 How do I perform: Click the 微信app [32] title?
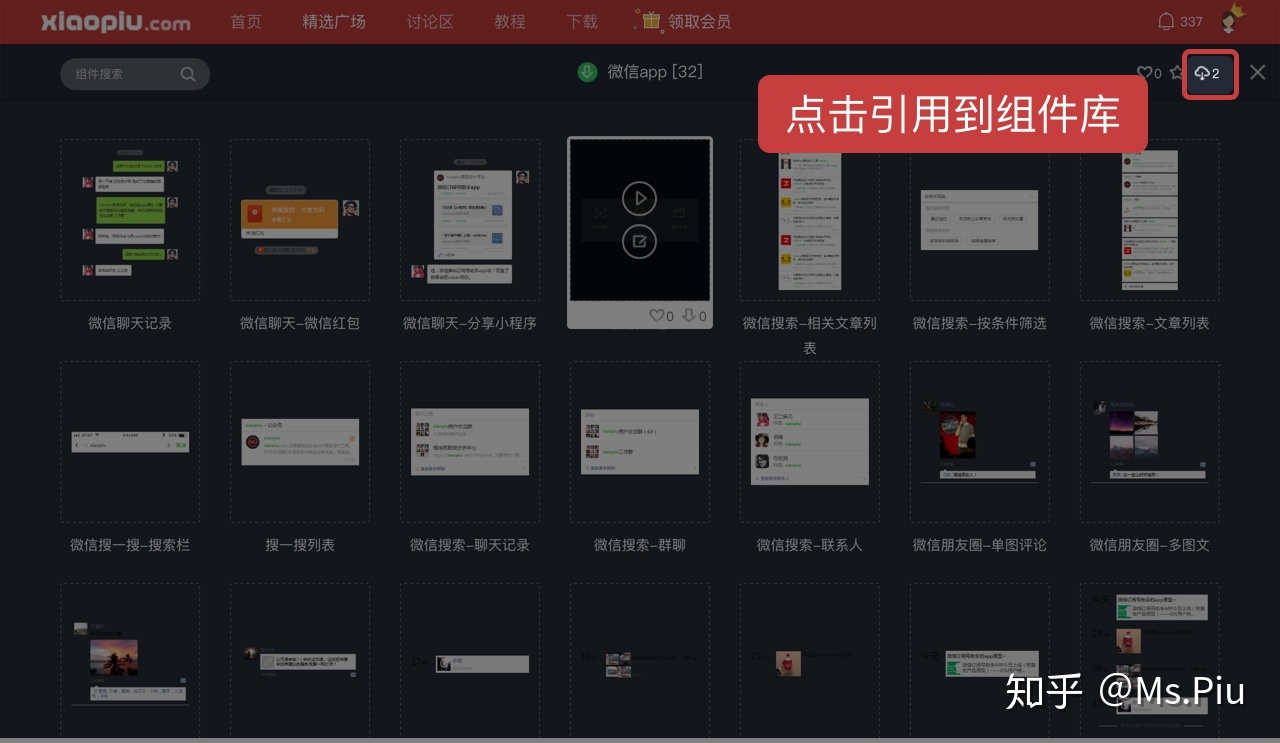(655, 72)
